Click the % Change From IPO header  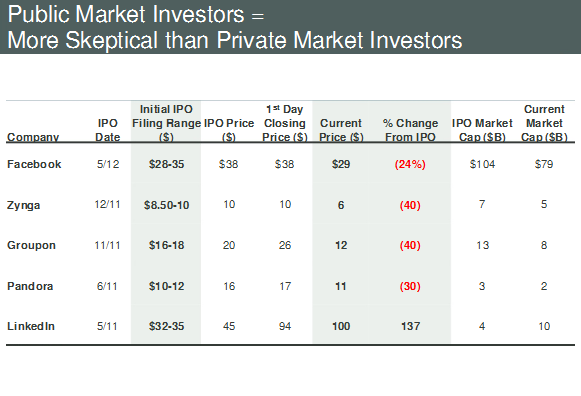411,130
